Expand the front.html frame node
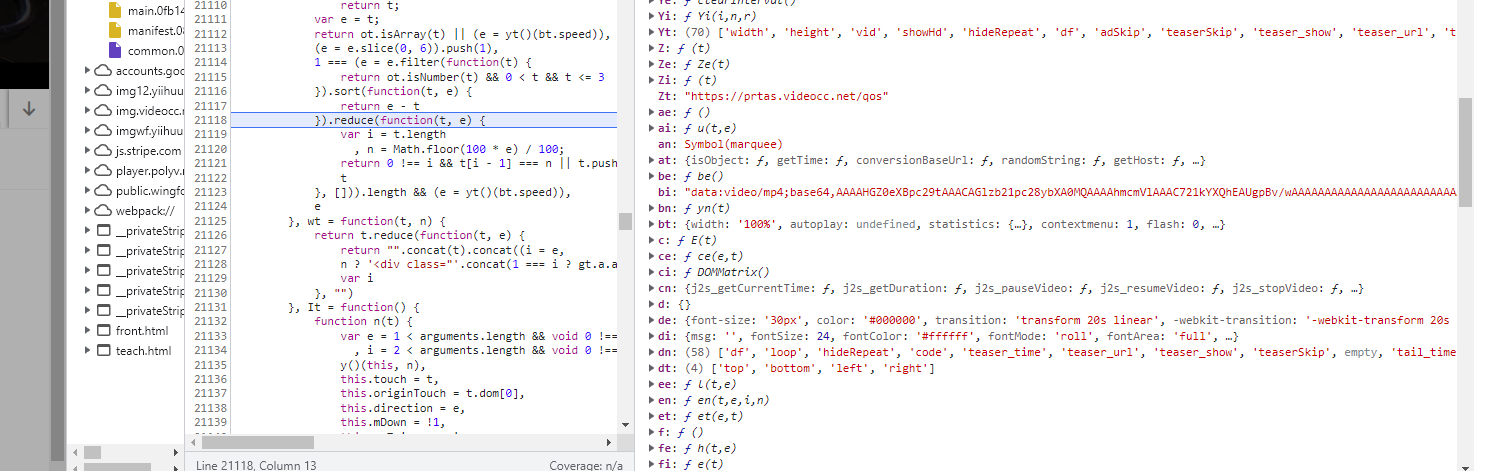Viewport: 1486px width, 471px height. [88, 331]
